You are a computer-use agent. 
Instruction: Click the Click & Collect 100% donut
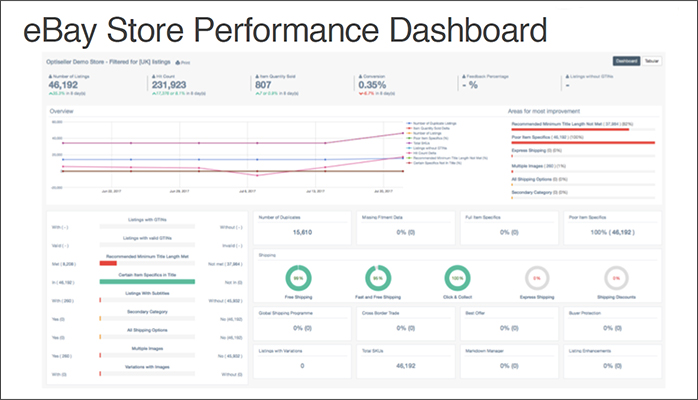pyautogui.click(x=457, y=278)
